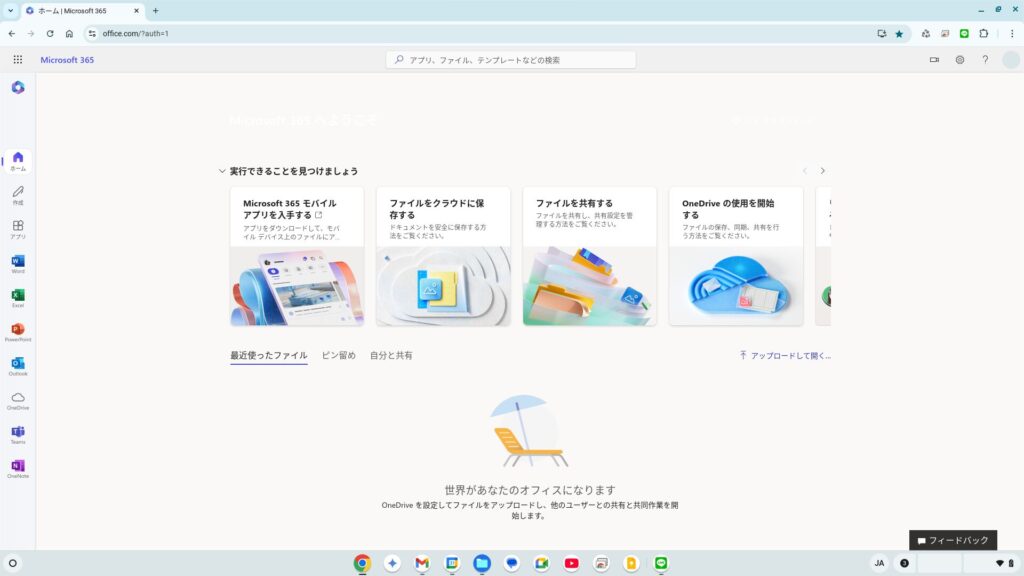The height and width of the screenshot is (576, 1024).
Task: Open the settings gear icon
Action: click(959, 60)
